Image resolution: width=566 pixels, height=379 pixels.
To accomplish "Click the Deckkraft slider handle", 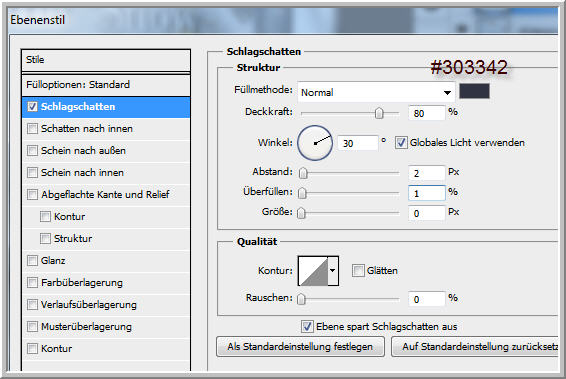I will click(379, 113).
